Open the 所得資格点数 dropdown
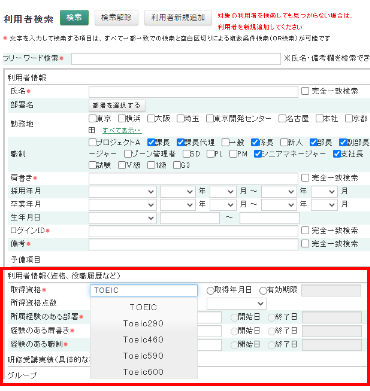370x391 pixels. point(236,304)
